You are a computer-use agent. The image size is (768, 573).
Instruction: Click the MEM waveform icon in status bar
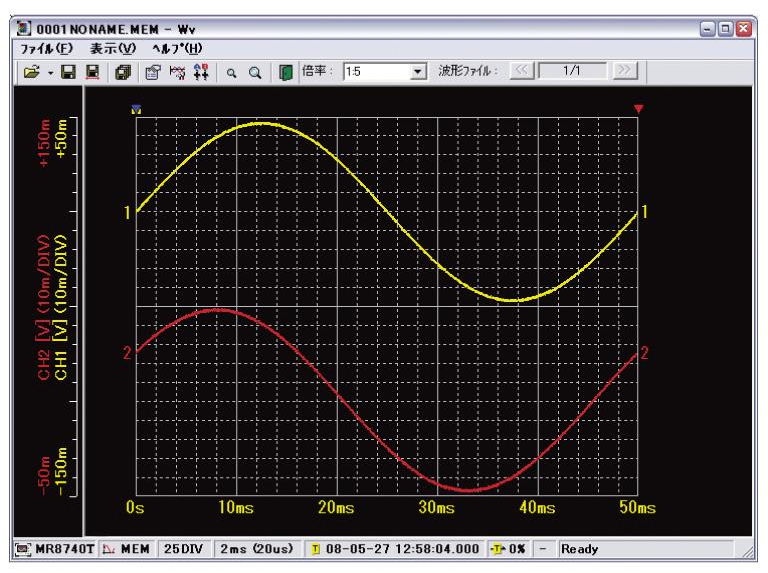(109, 549)
